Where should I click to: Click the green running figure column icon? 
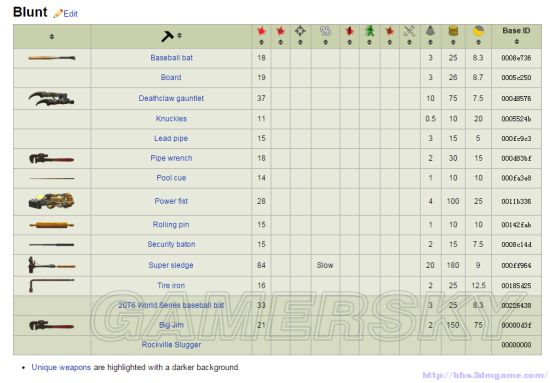coord(369,31)
